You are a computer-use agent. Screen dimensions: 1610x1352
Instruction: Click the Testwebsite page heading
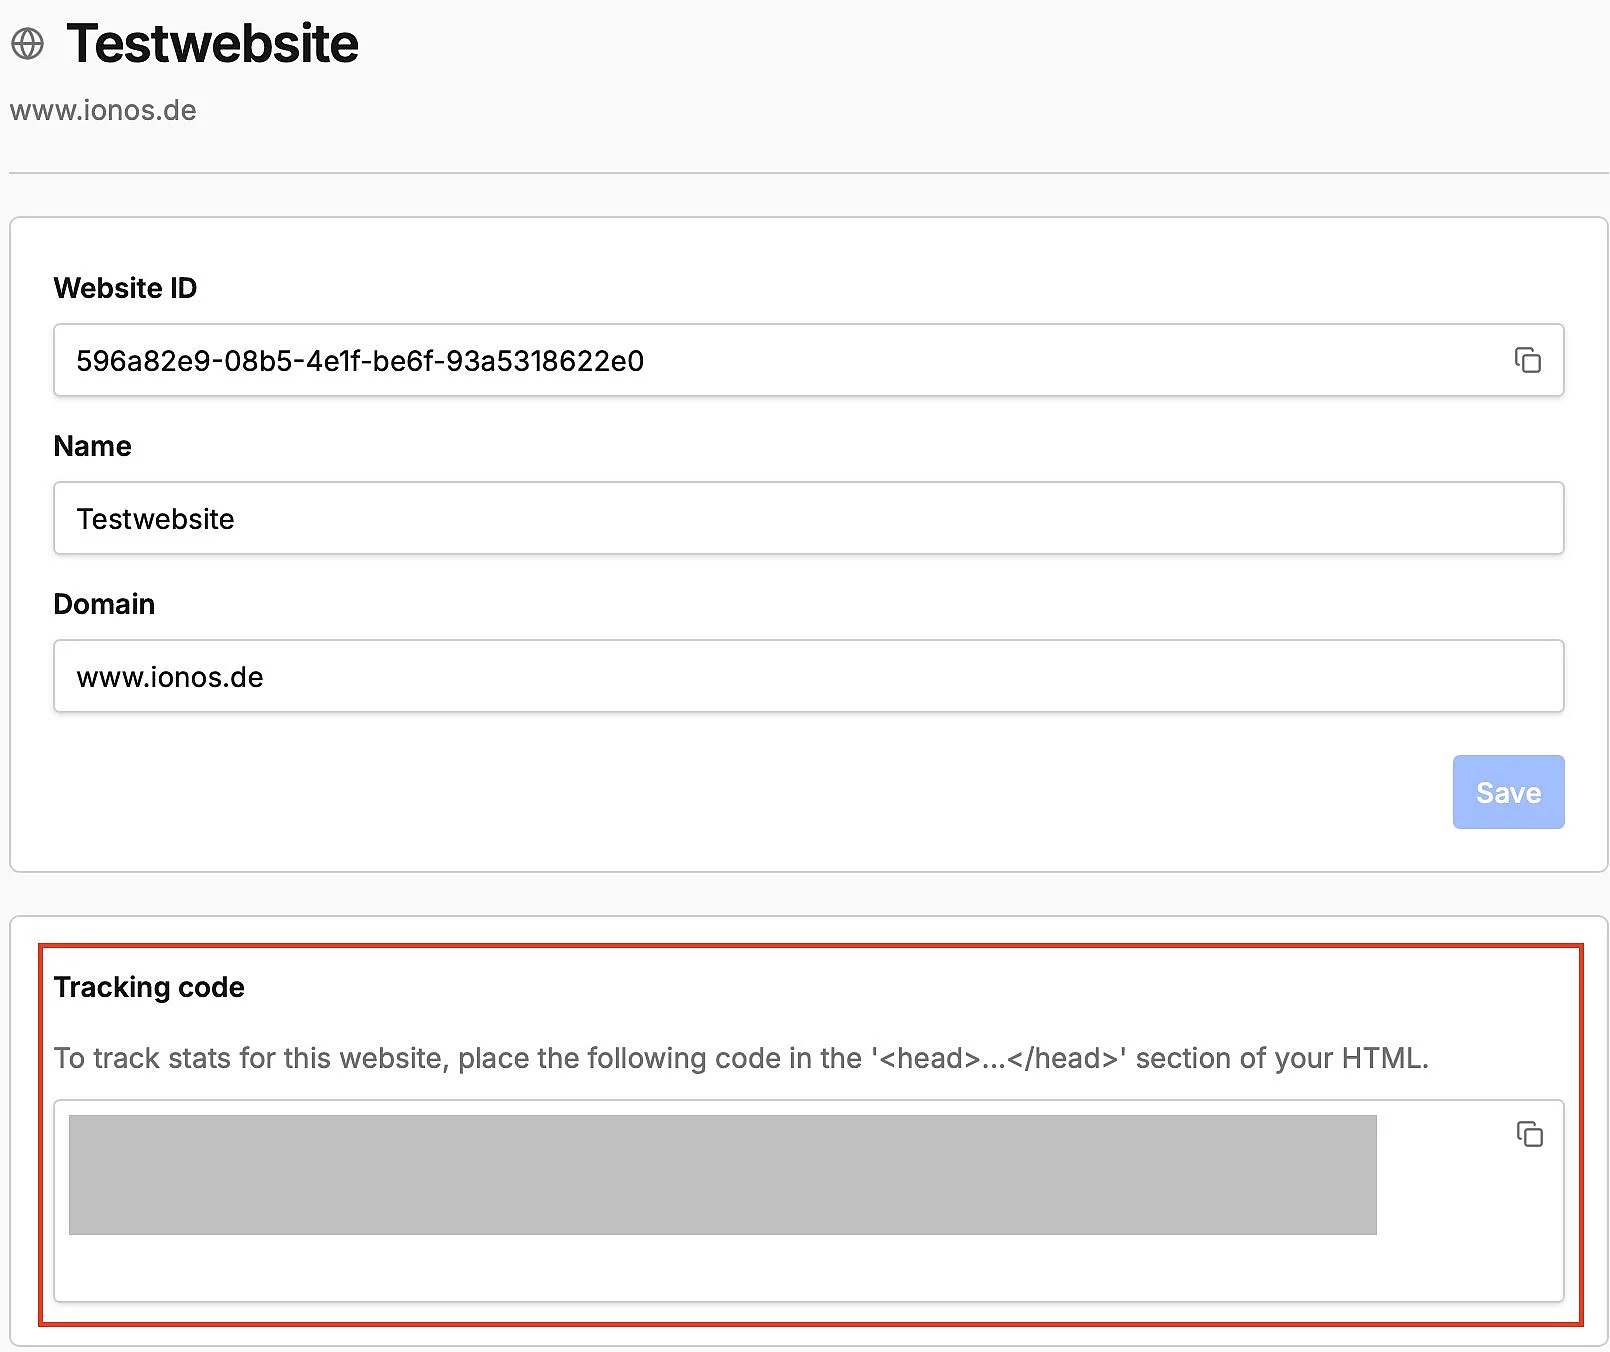pyautogui.click(x=212, y=44)
